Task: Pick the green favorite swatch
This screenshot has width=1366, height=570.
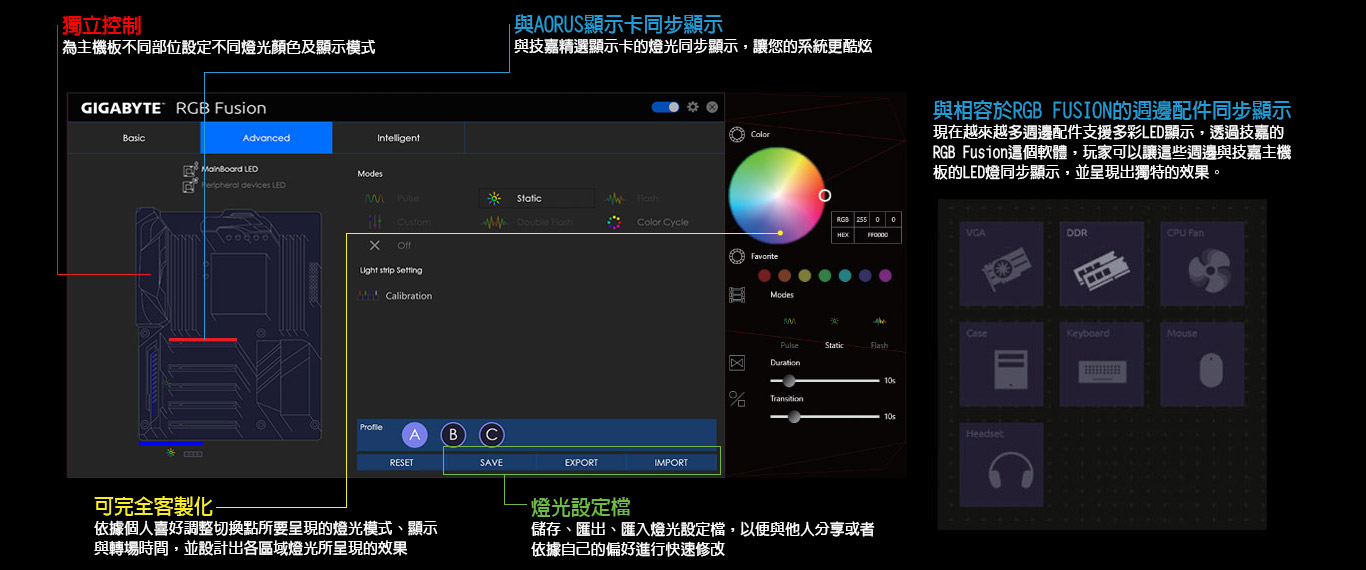Action: tap(824, 276)
